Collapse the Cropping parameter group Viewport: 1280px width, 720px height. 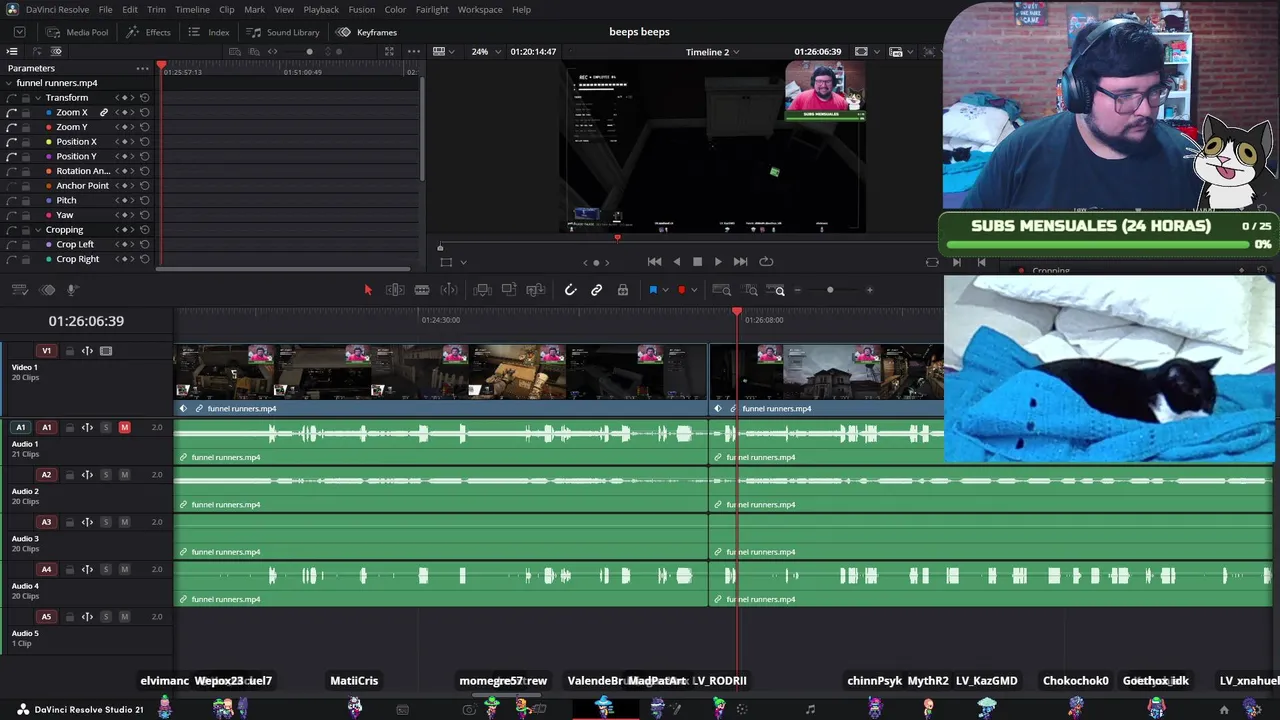point(37,230)
